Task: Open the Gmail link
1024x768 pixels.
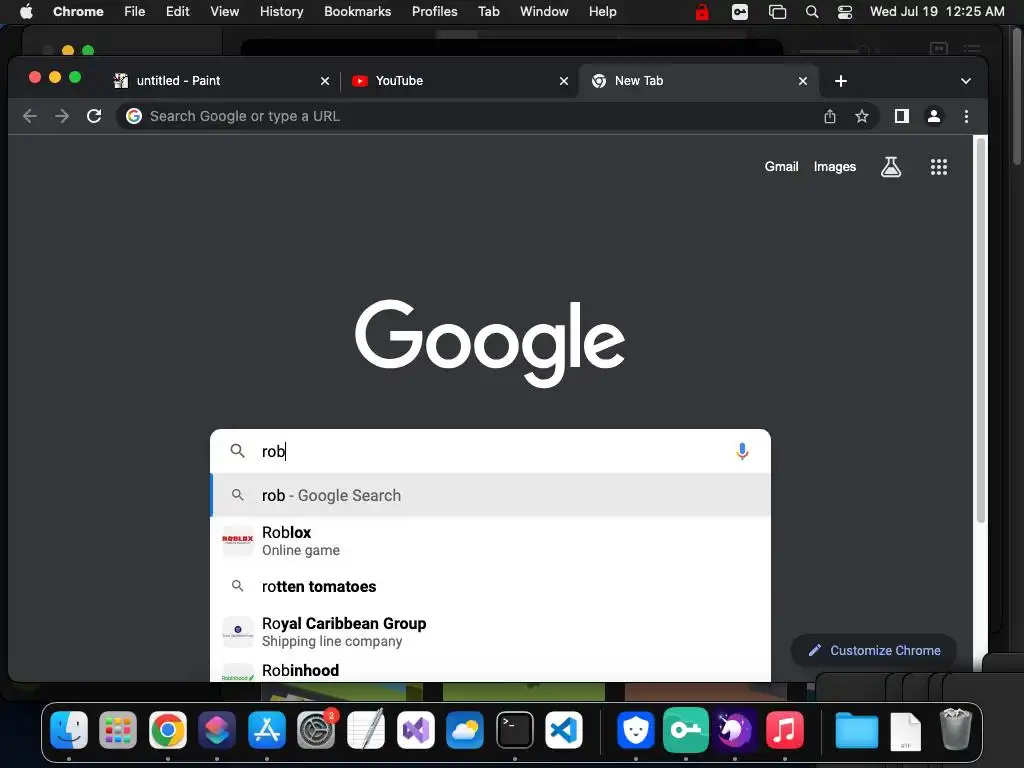Action: click(x=781, y=167)
